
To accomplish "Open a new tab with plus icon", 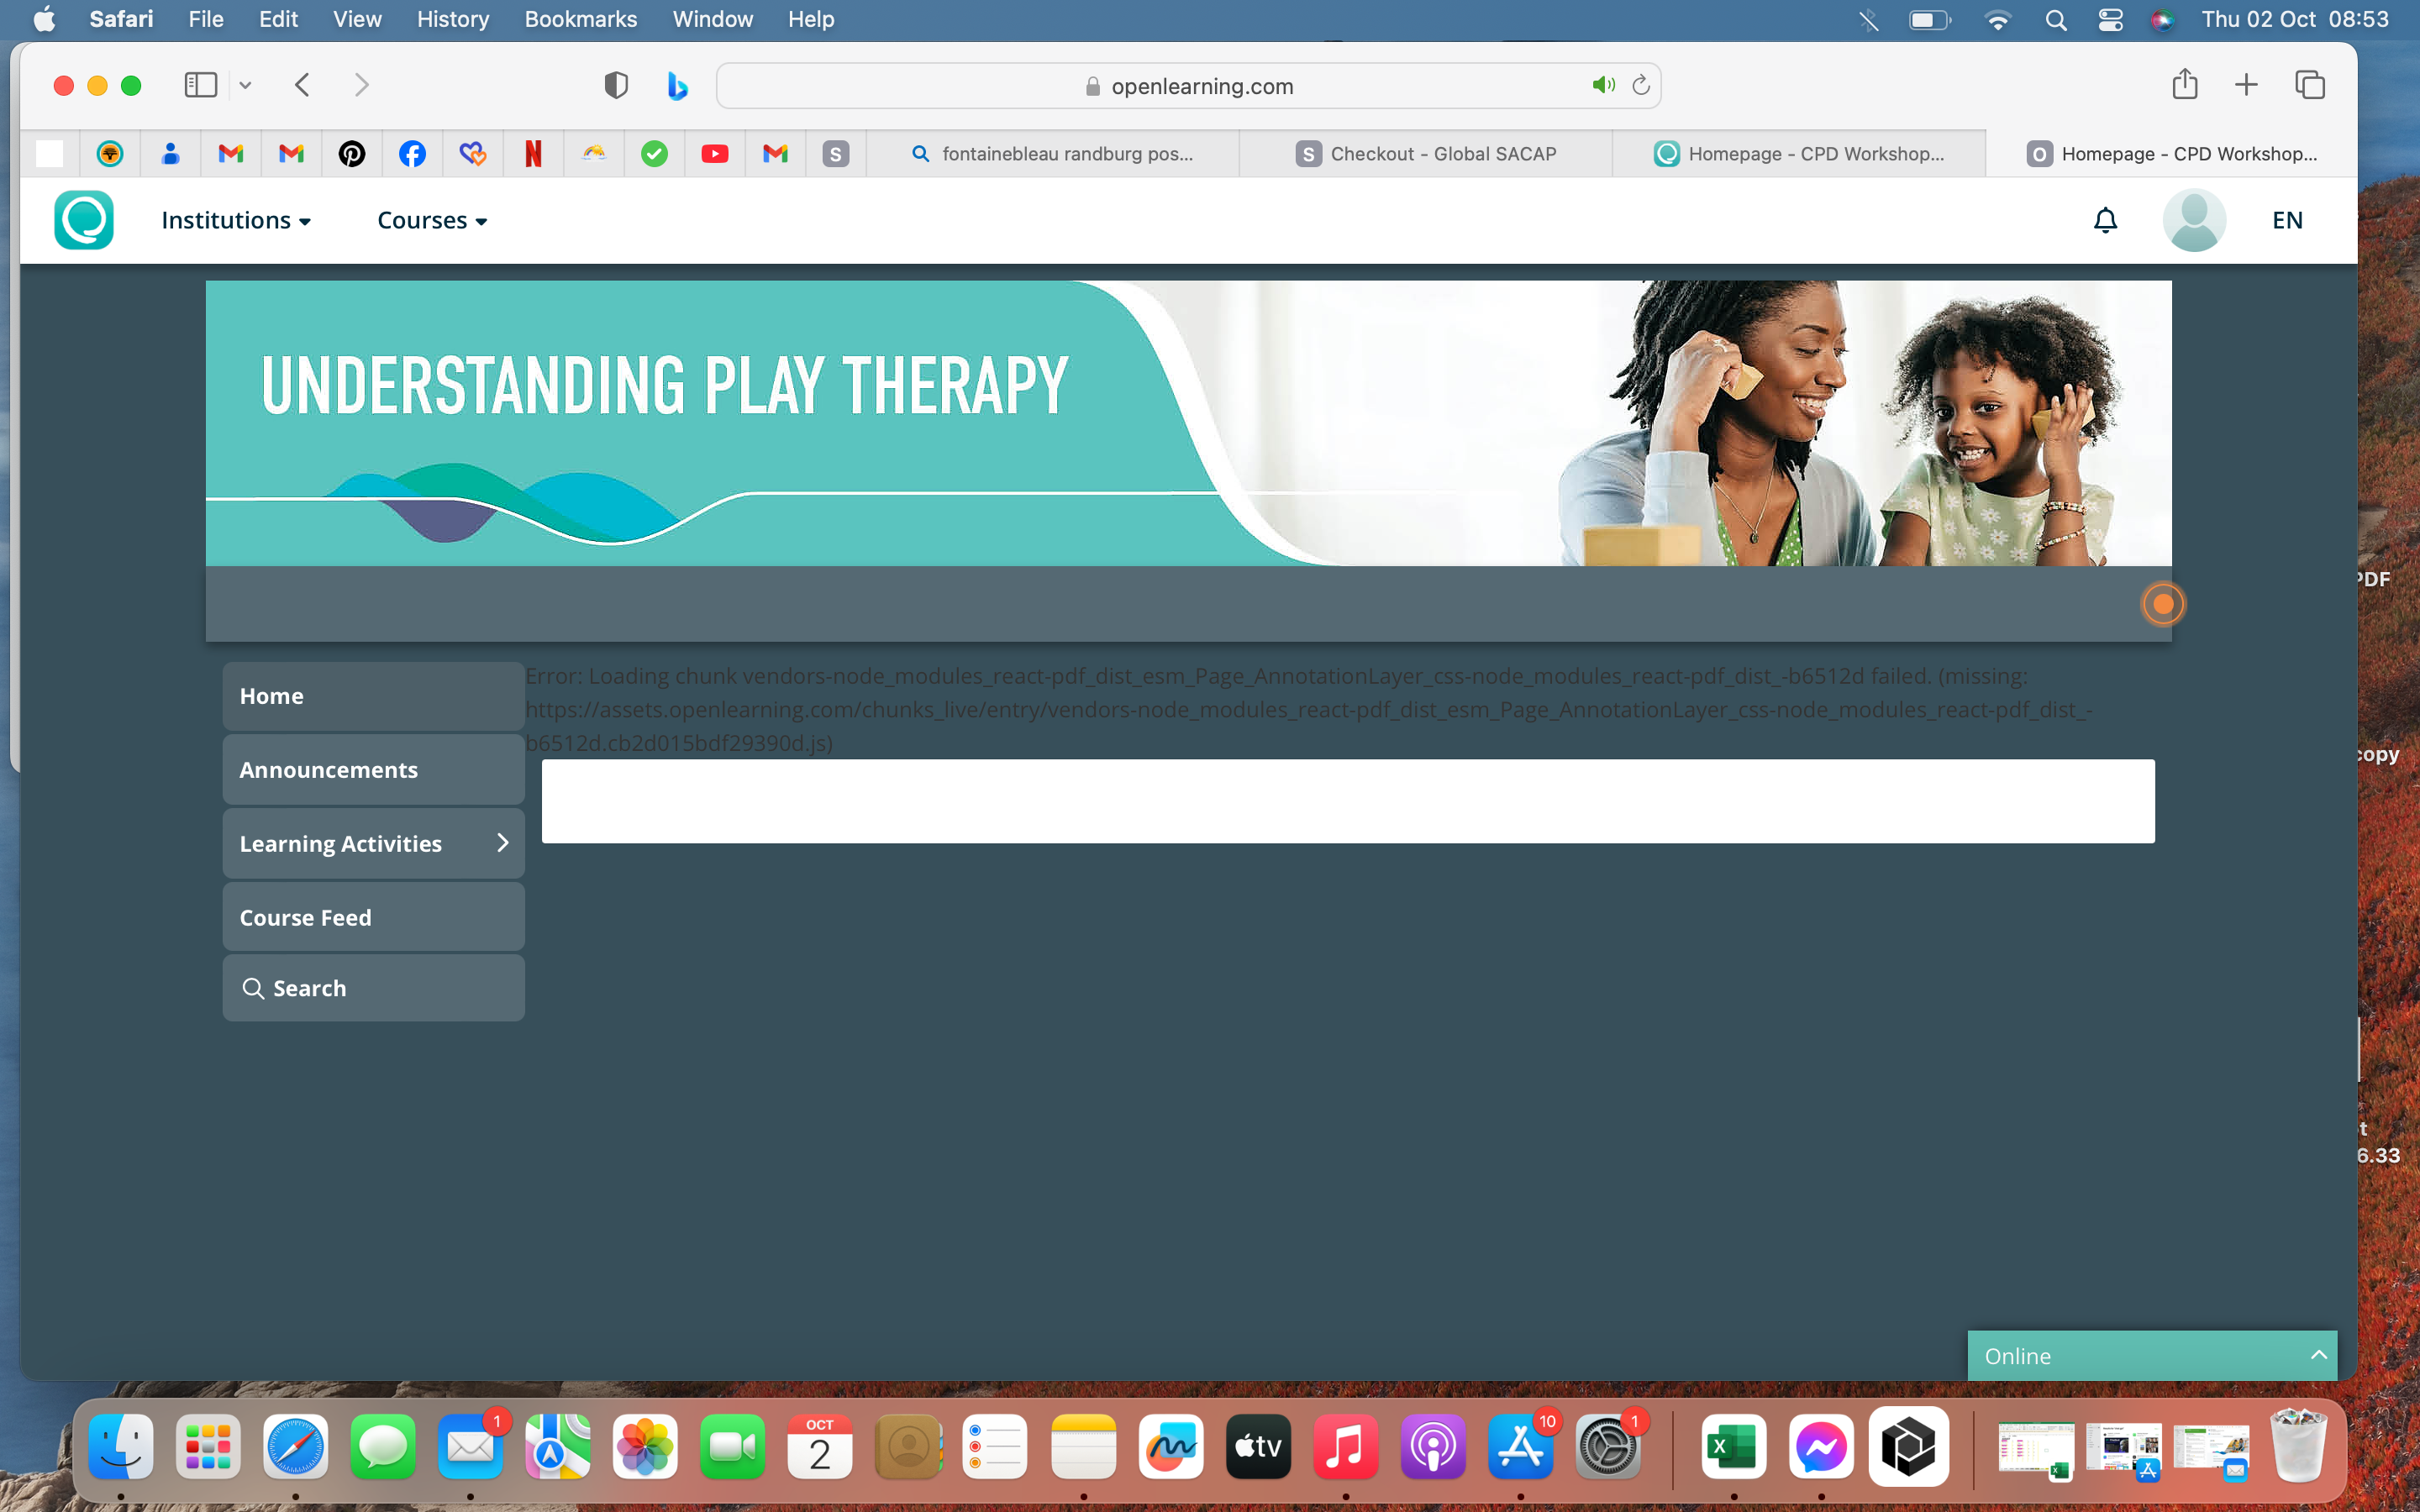I will coord(2246,85).
